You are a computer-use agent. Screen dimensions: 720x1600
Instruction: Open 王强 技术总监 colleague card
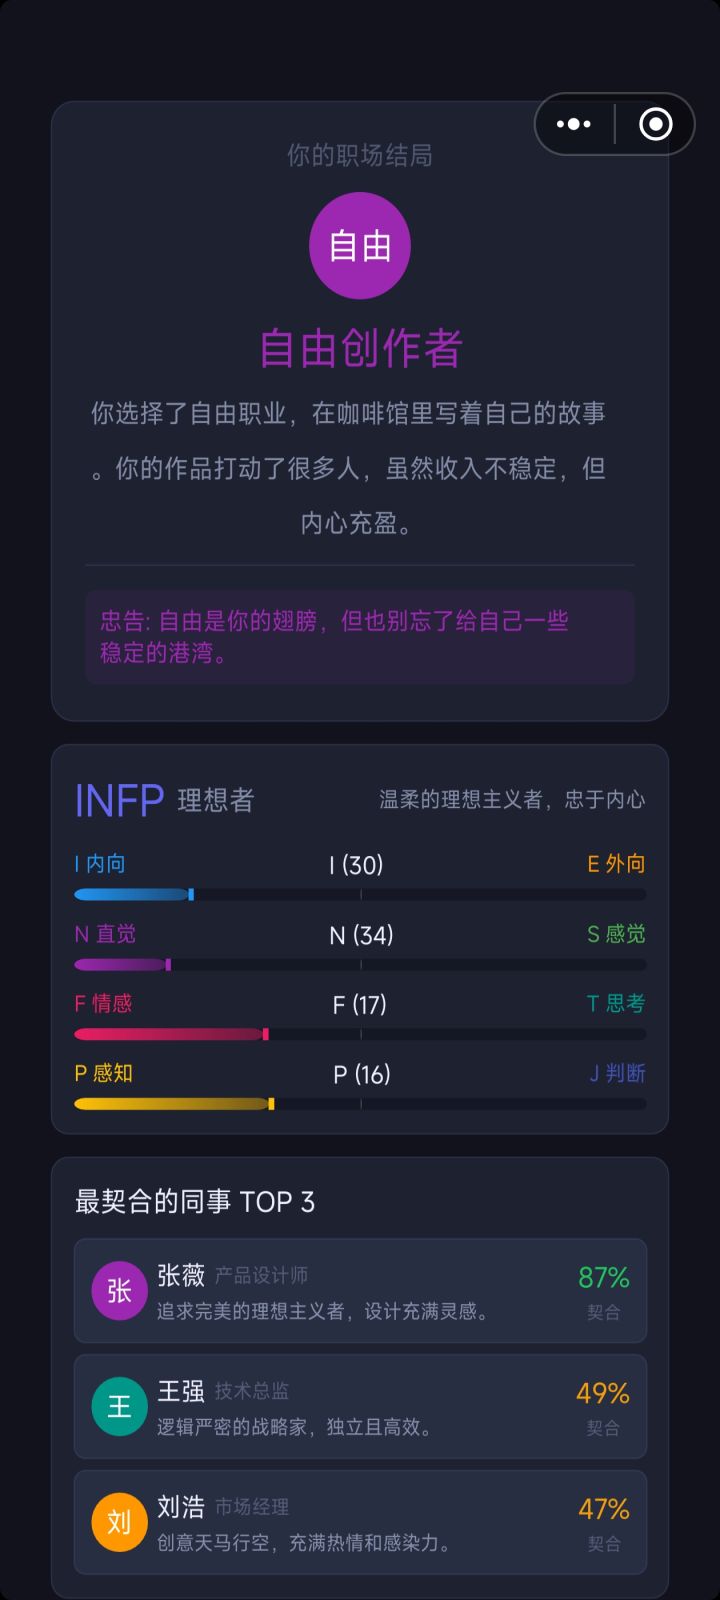pyautogui.click(x=360, y=1407)
